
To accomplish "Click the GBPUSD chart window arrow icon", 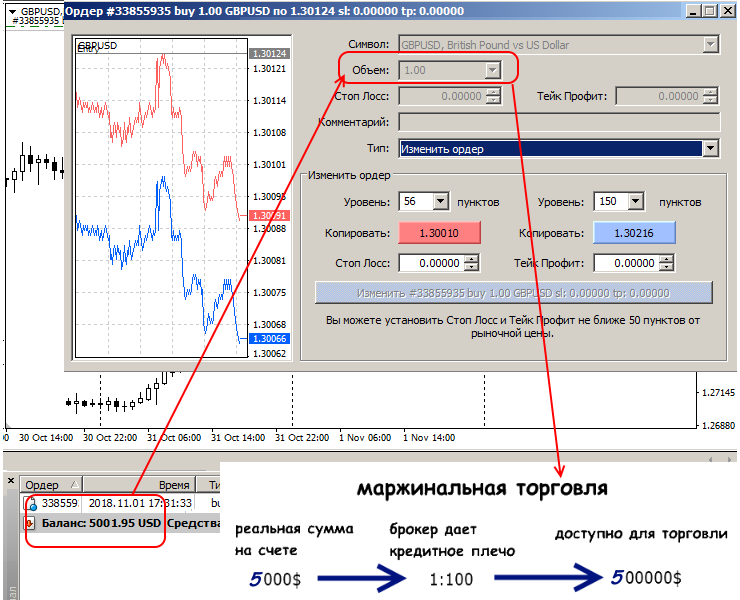I will pyautogui.click(x=11, y=12).
